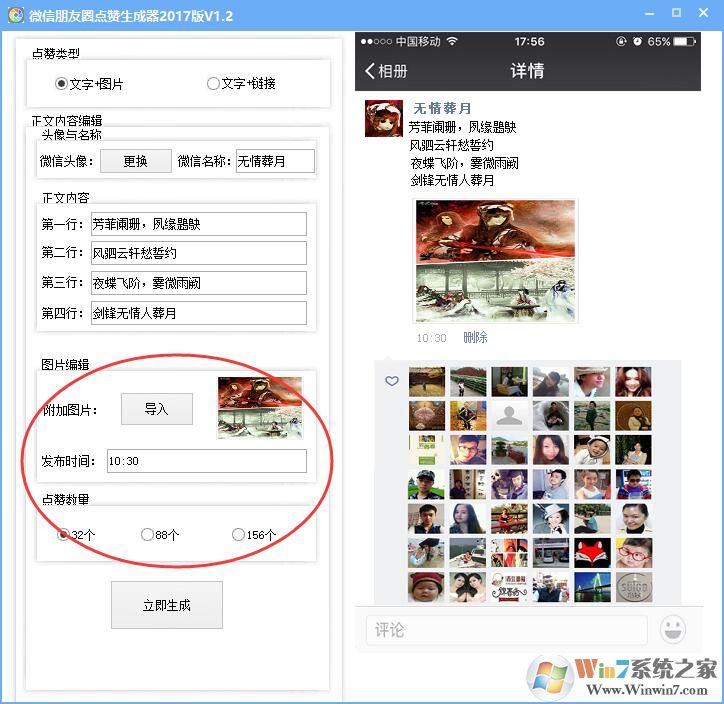
Task: Click preview line 剑锋无情人葬月
Action: [452, 180]
